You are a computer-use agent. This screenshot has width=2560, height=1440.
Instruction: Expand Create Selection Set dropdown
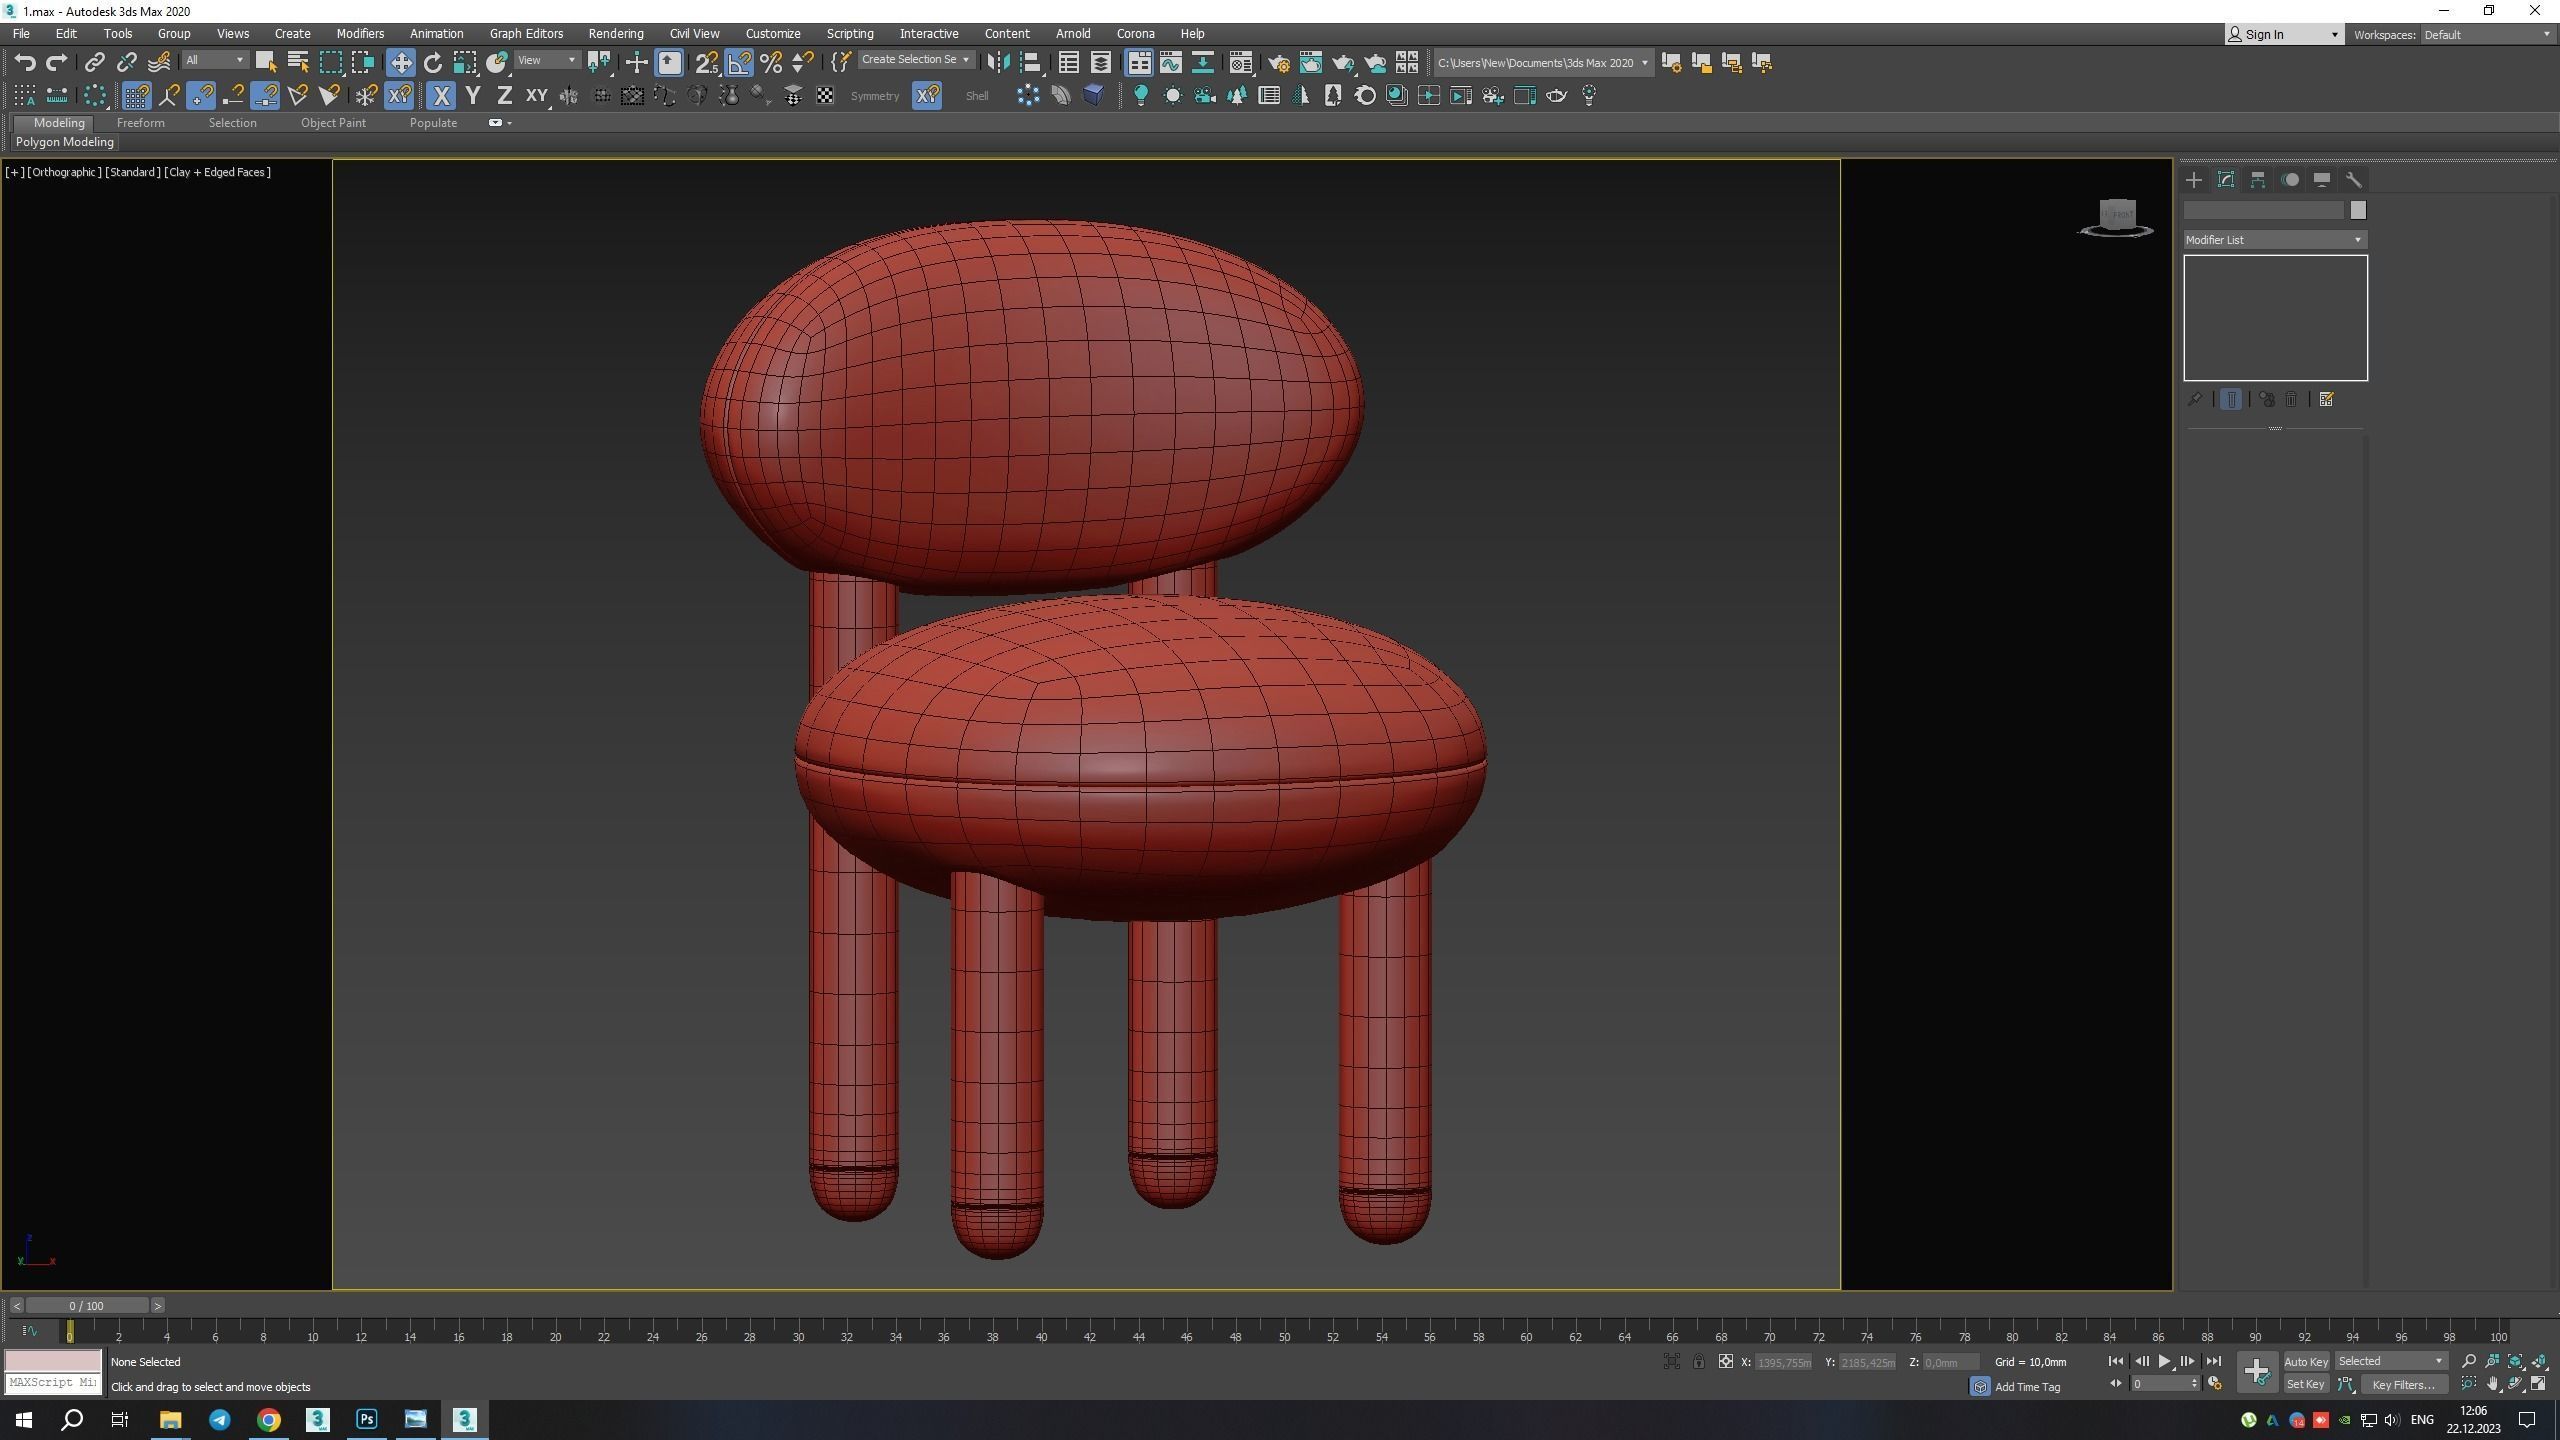point(915,60)
